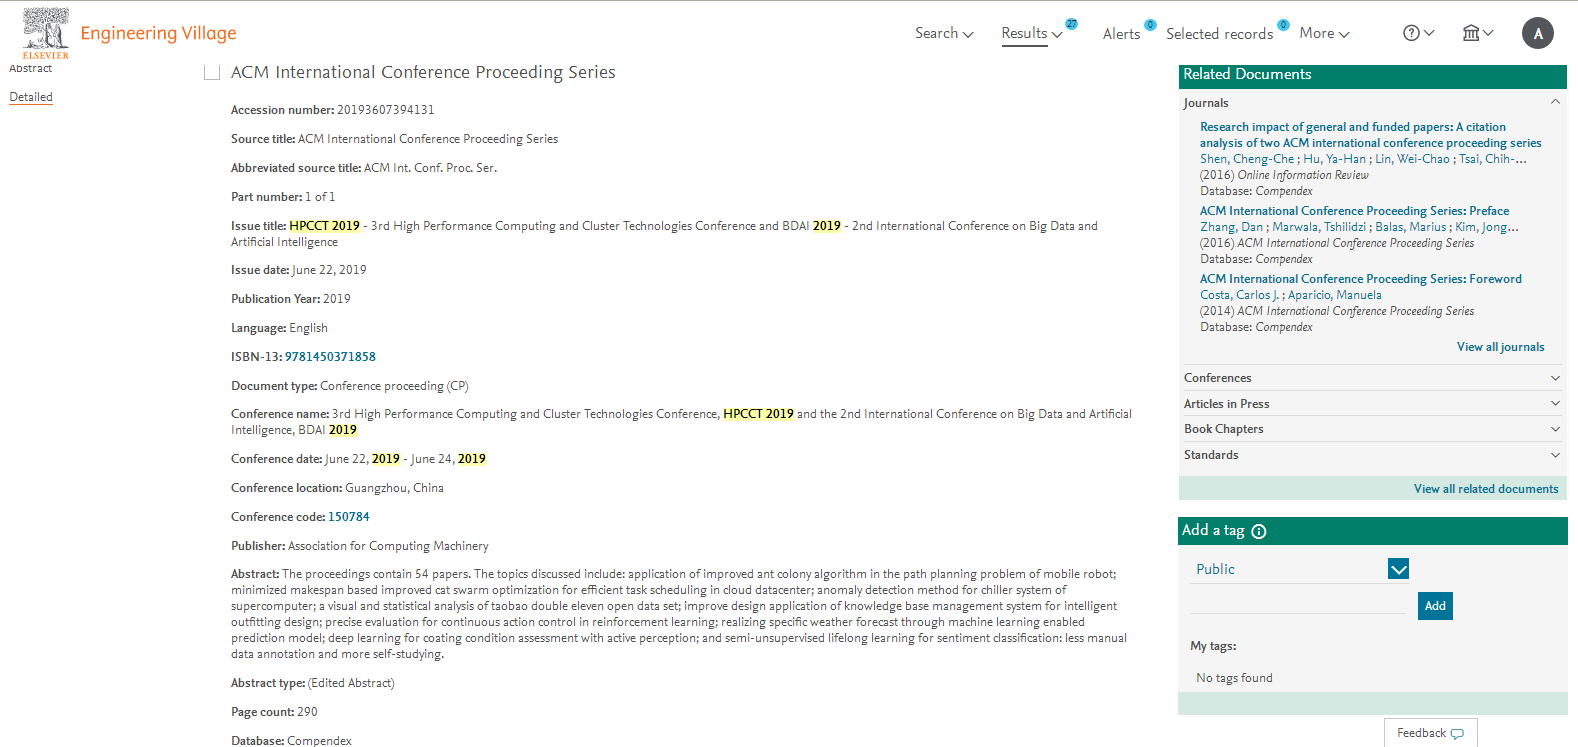Image resolution: width=1578 pixels, height=747 pixels.
Task: Switch to the Detailed view tab
Action: click(31, 97)
